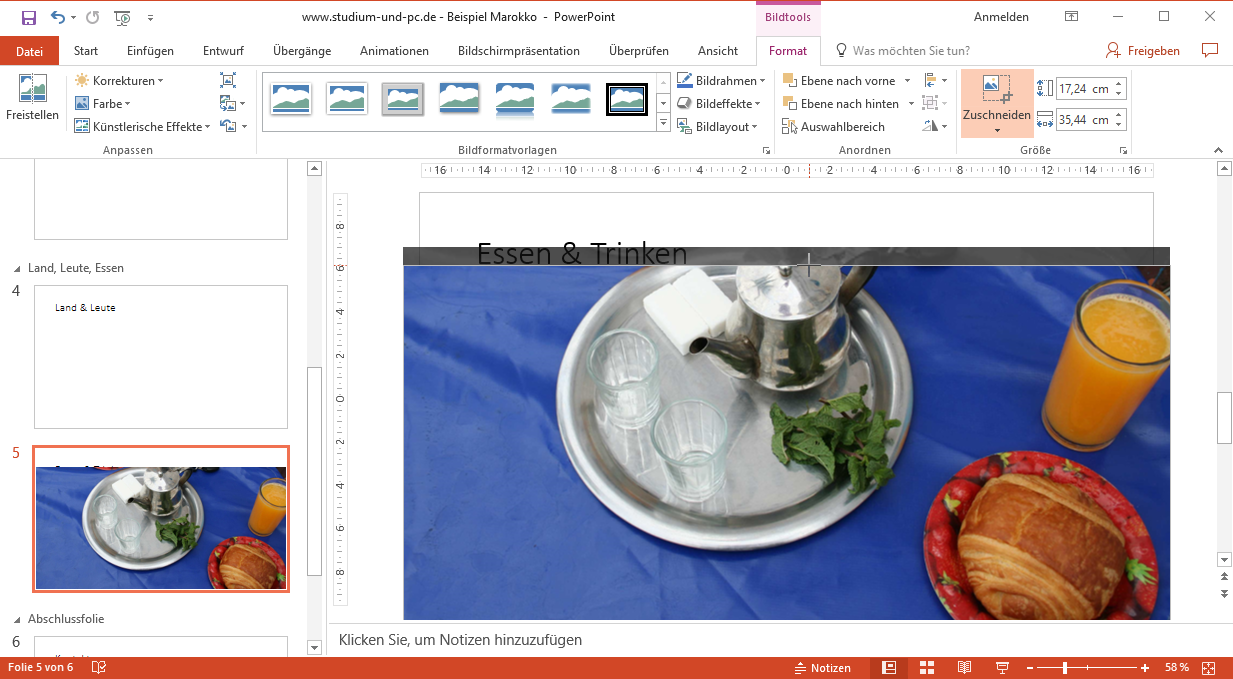Open Korrekturen dropdown
The width and height of the screenshot is (1233, 679).
118,80
